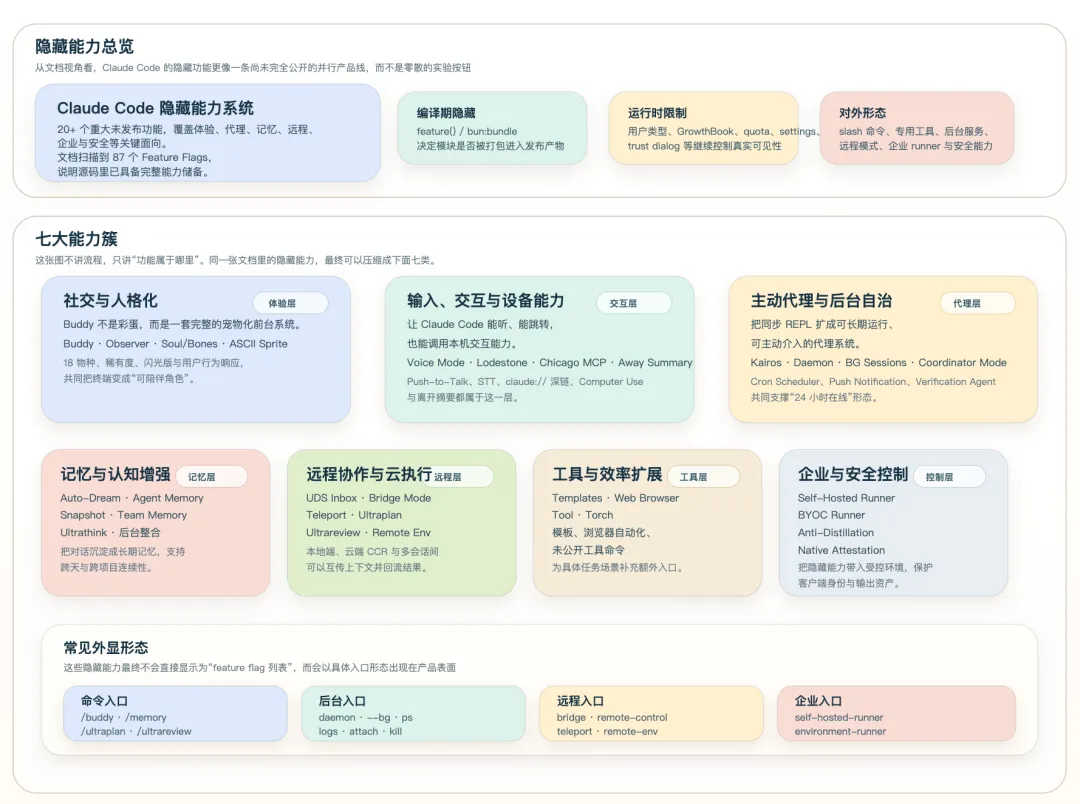Click the 命令入口 card title

point(104,701)
